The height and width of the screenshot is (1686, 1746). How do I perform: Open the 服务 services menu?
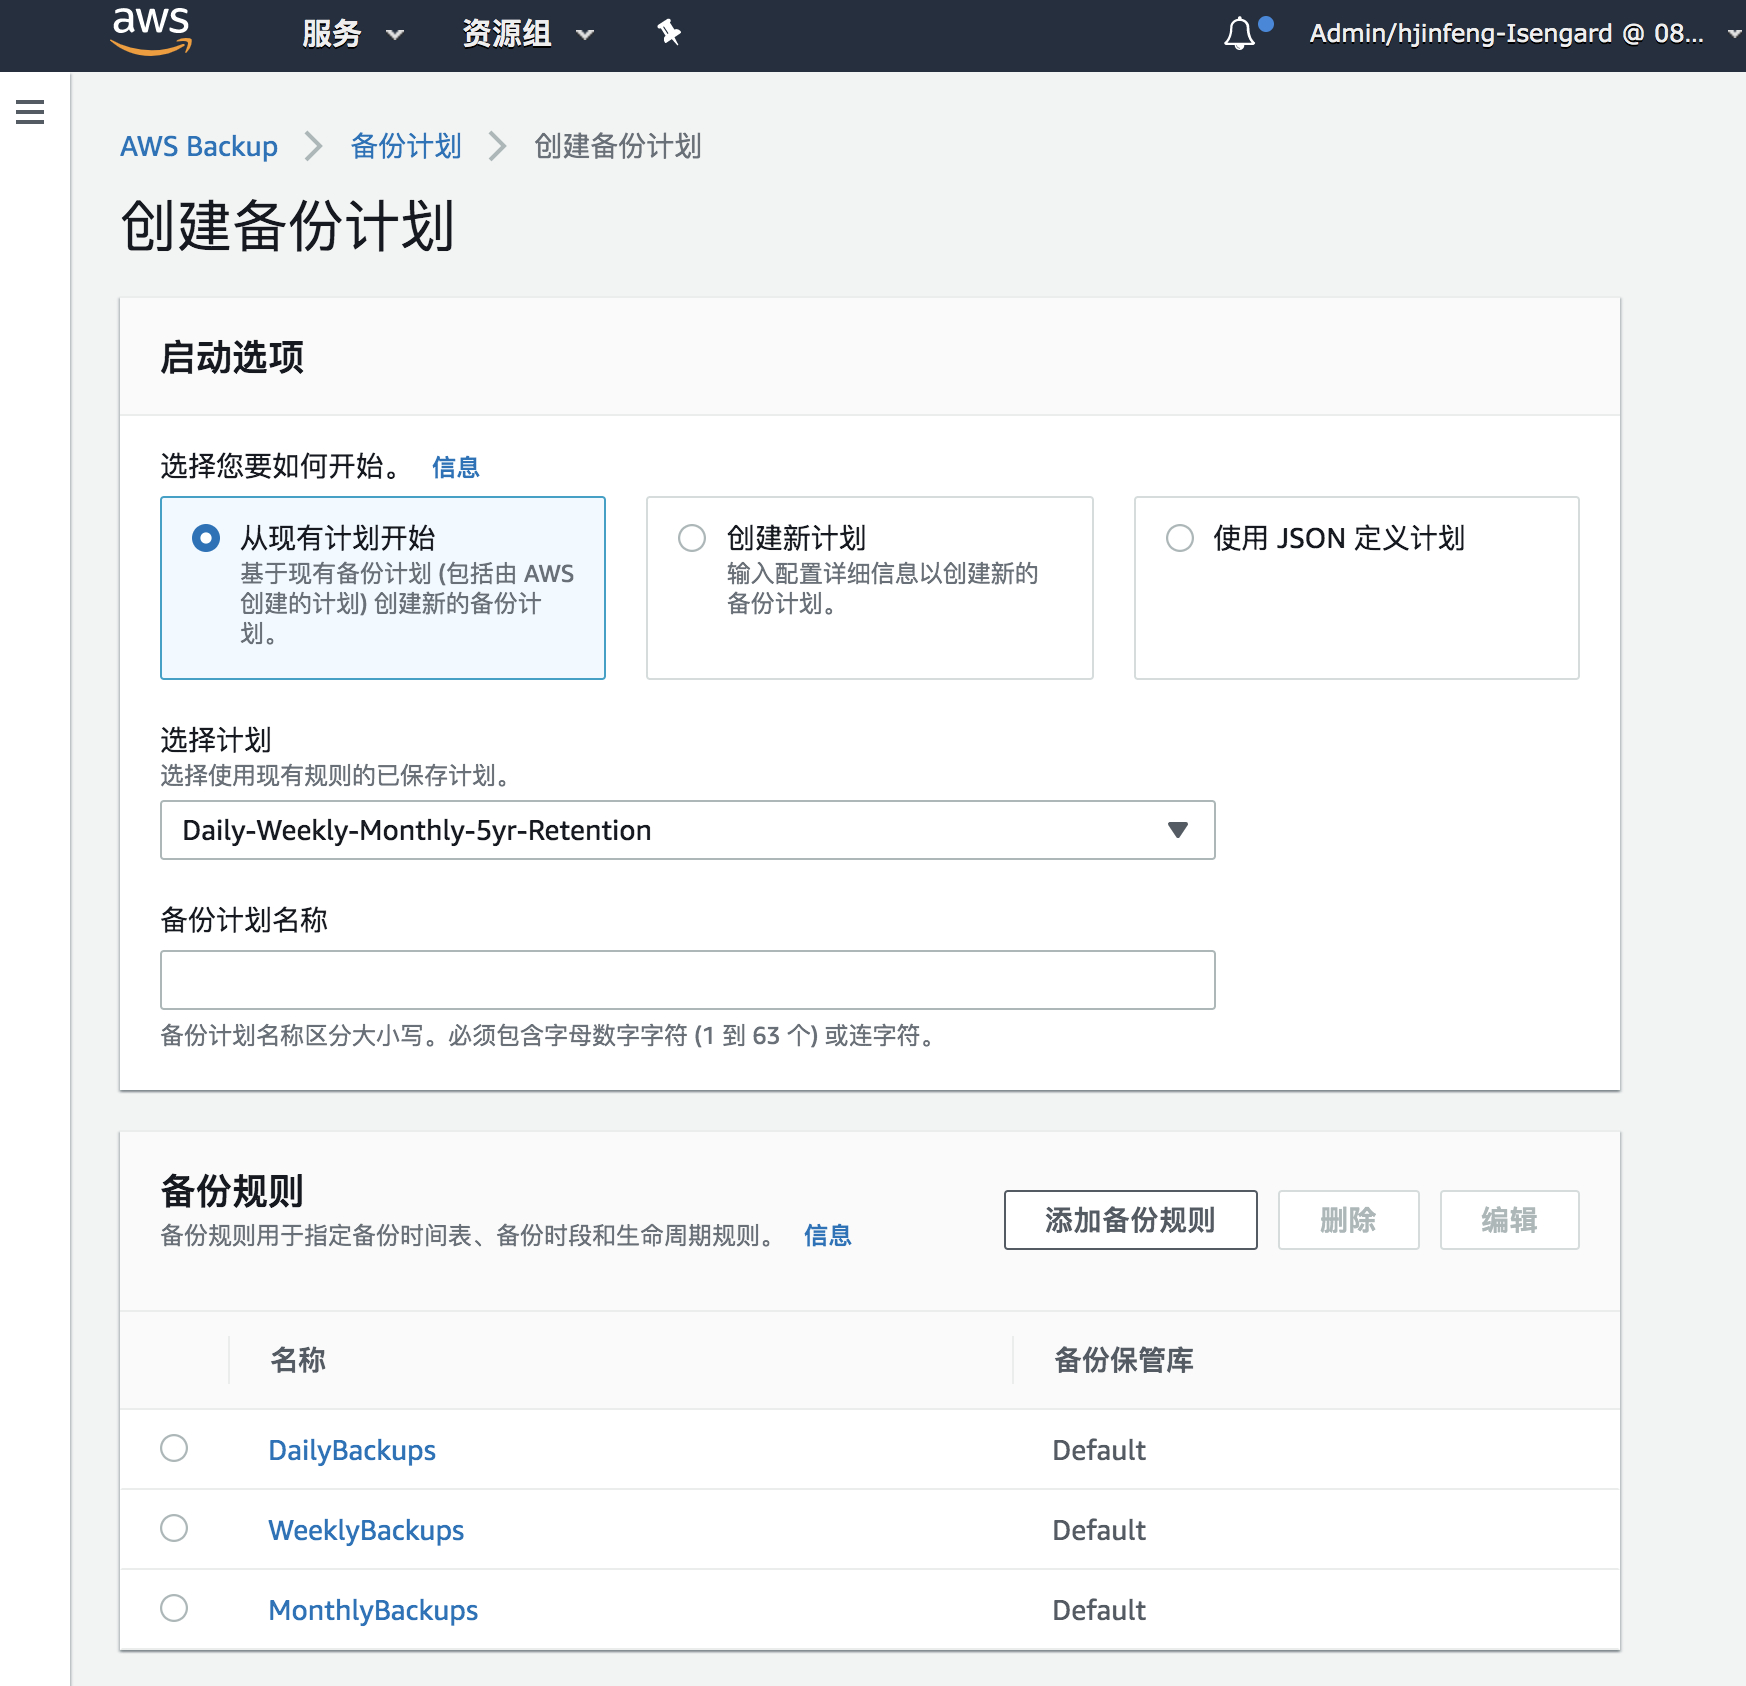(x=353, y=34)
